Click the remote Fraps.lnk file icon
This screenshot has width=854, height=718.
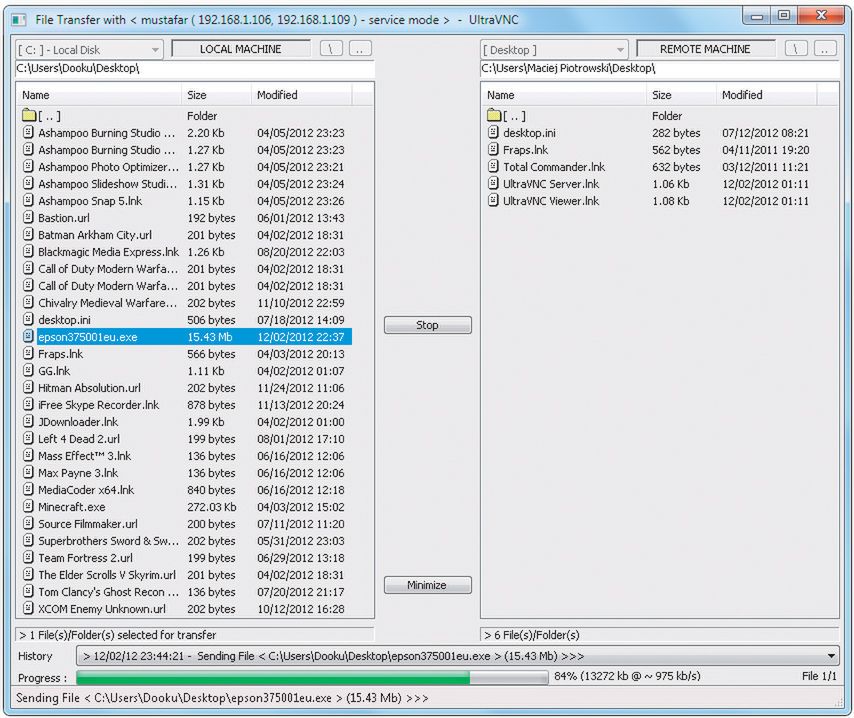pos(493,149)
